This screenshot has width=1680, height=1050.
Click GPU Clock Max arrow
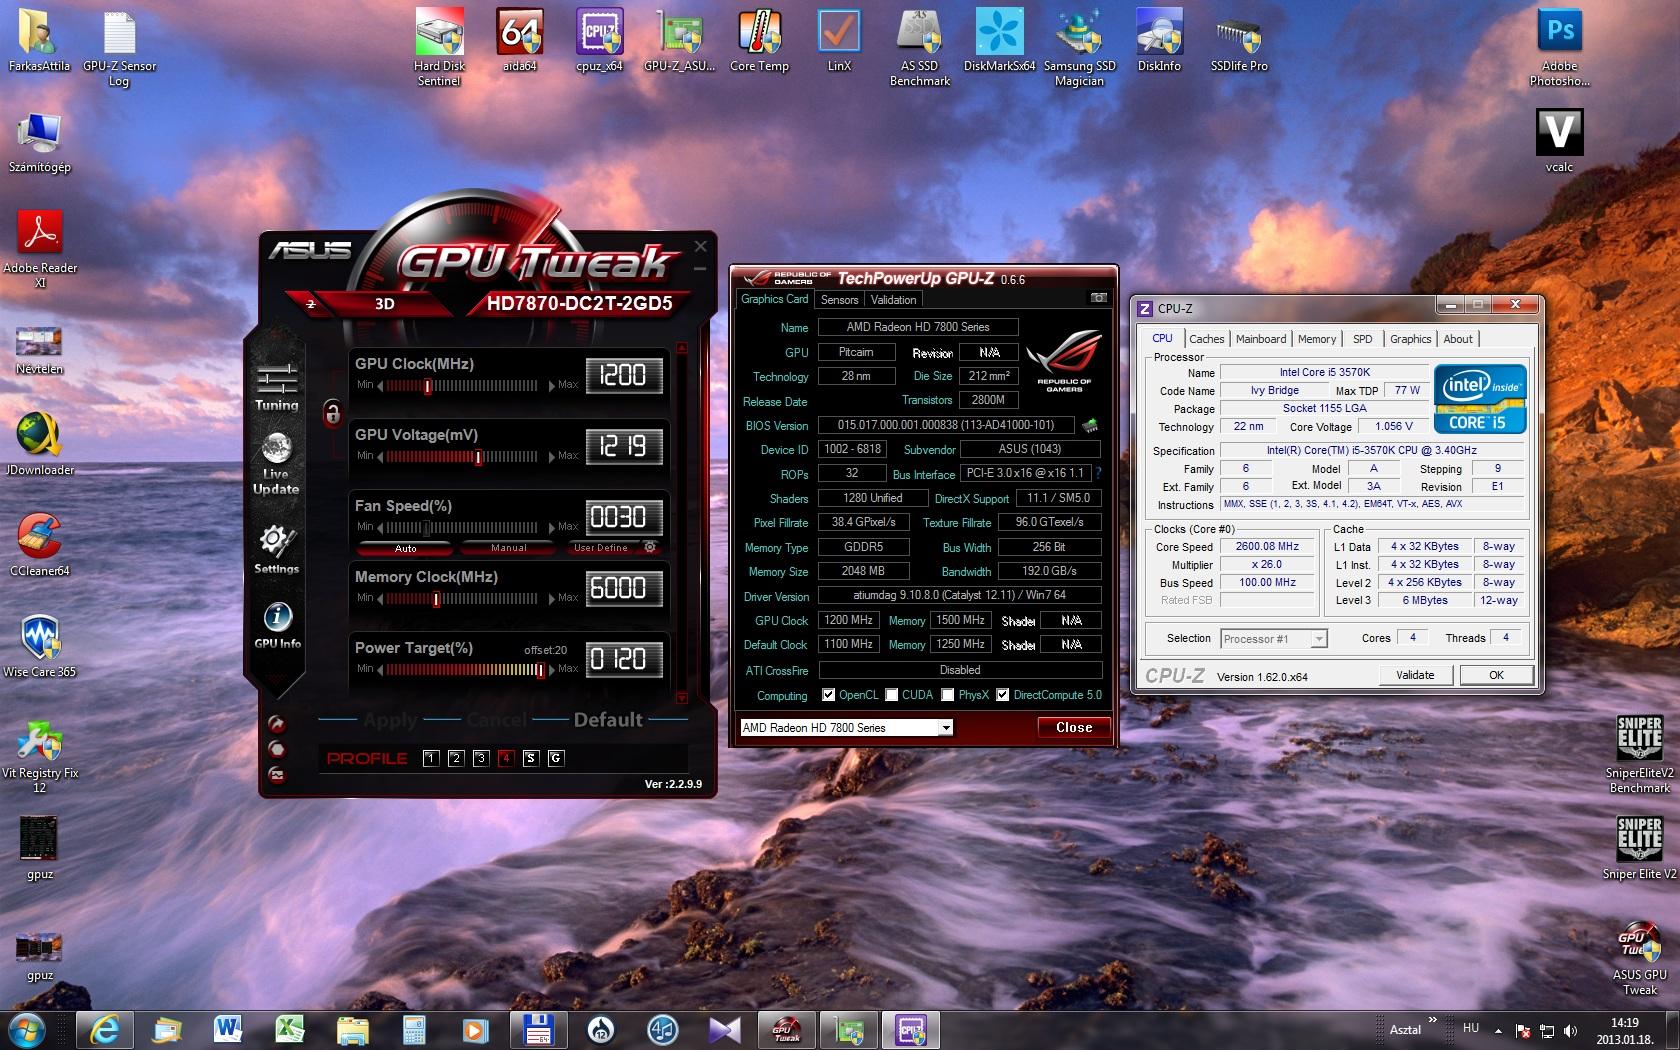(x=552, y=385)
